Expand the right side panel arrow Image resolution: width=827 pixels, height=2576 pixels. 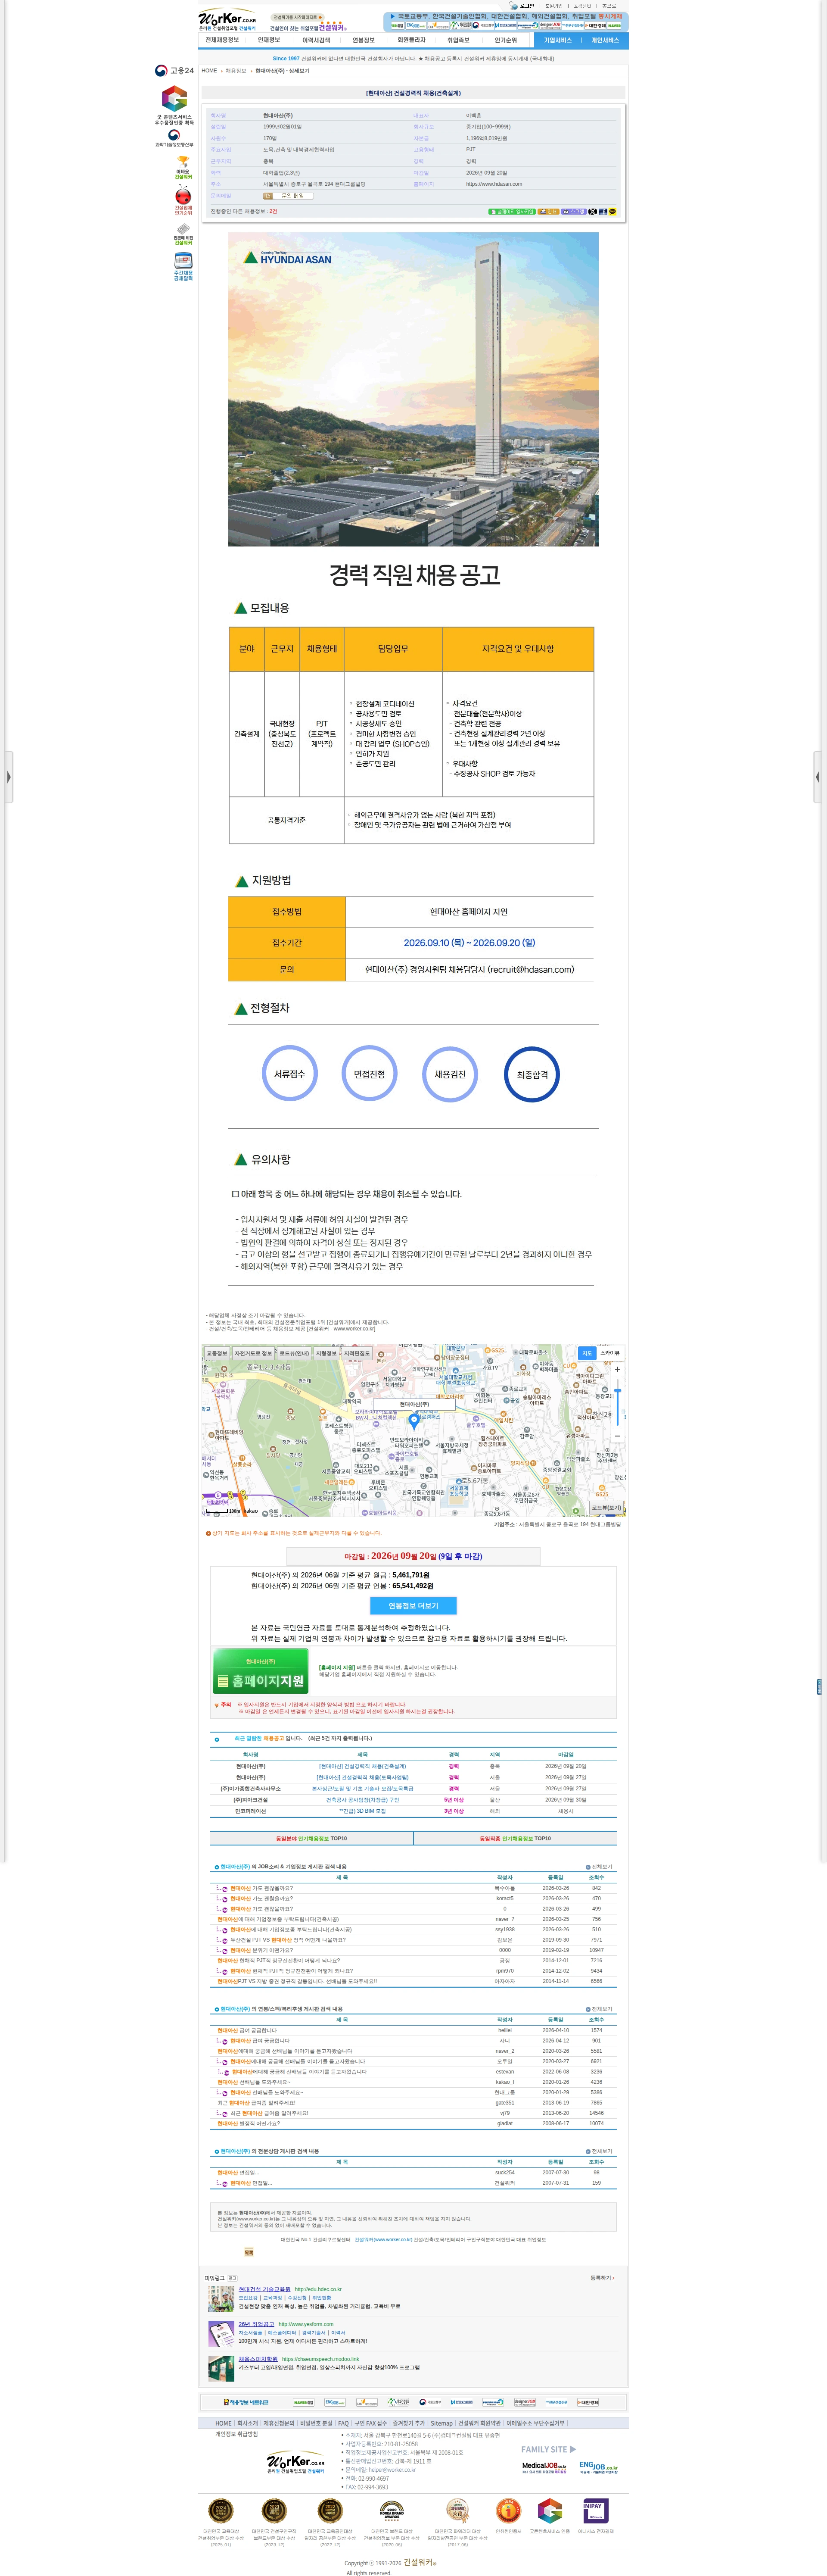coord(817,776)
